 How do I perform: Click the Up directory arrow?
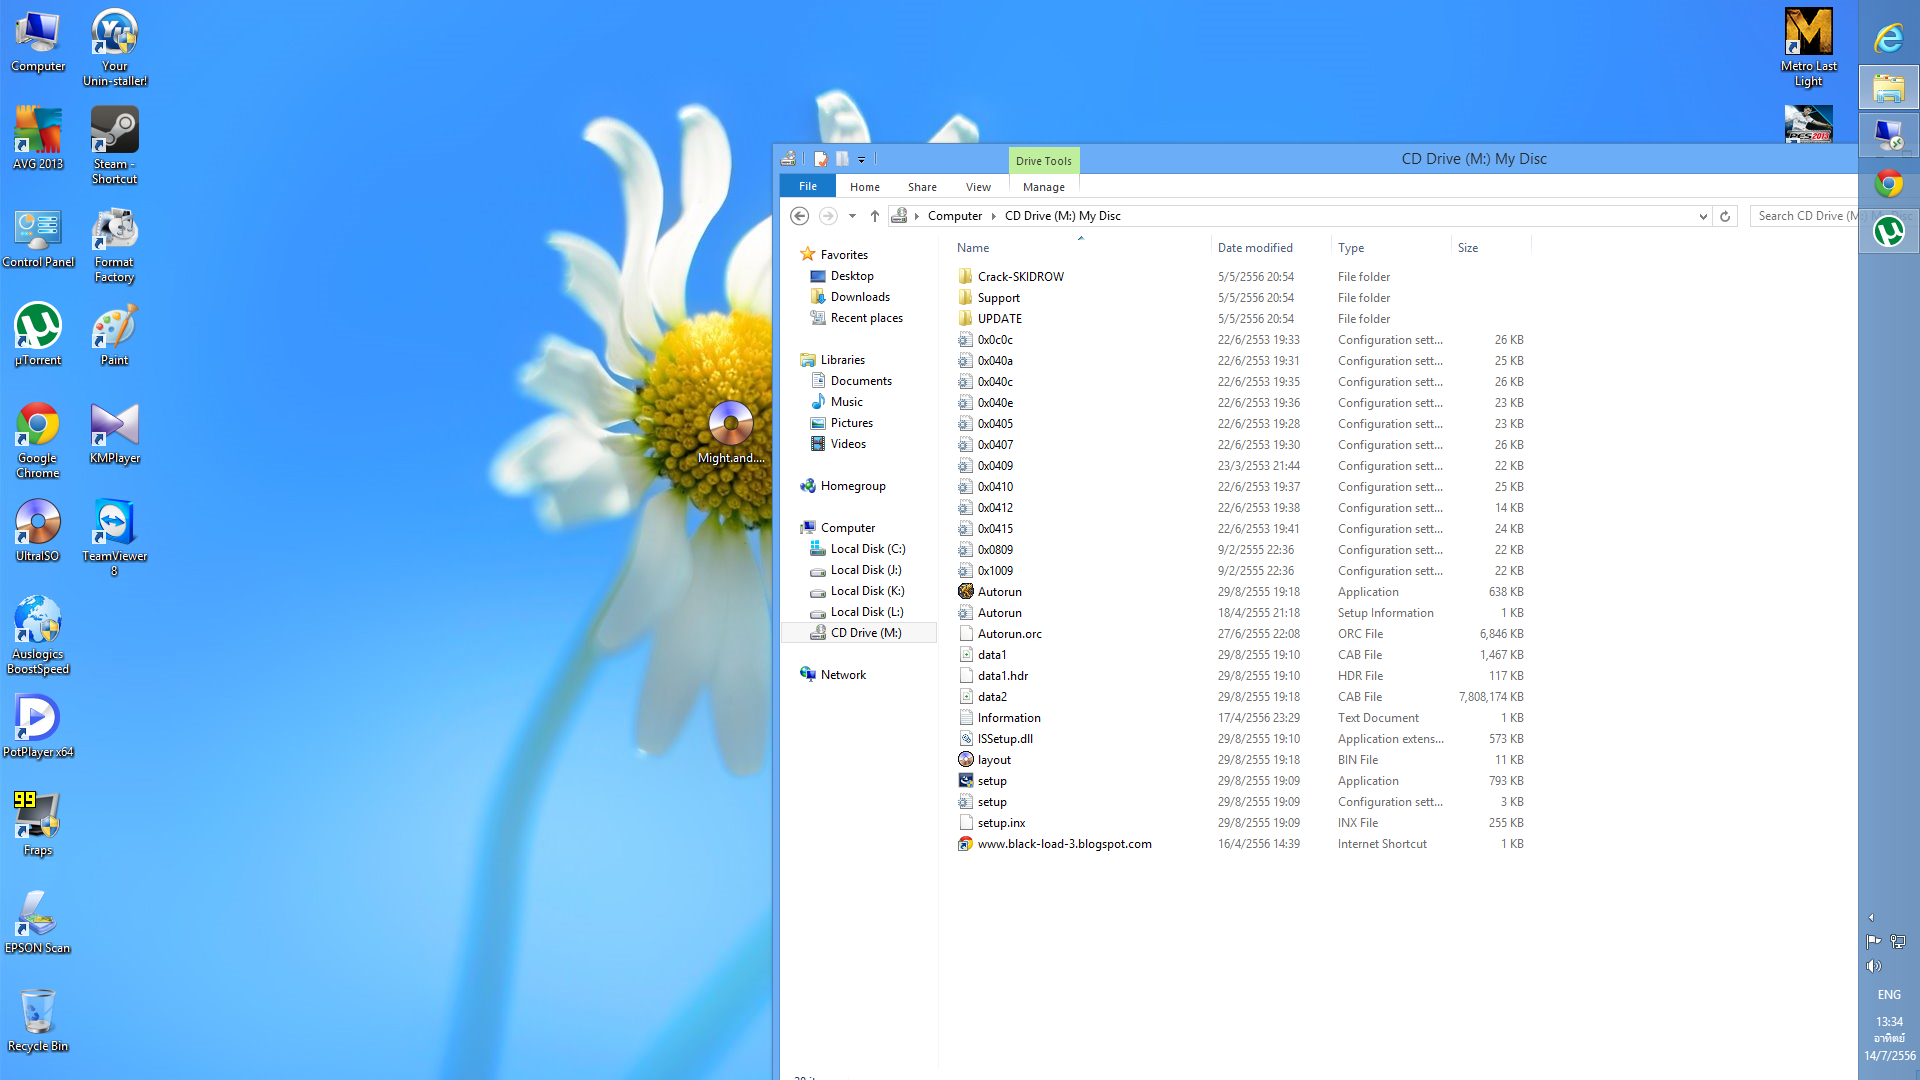[x=875, y=216]
